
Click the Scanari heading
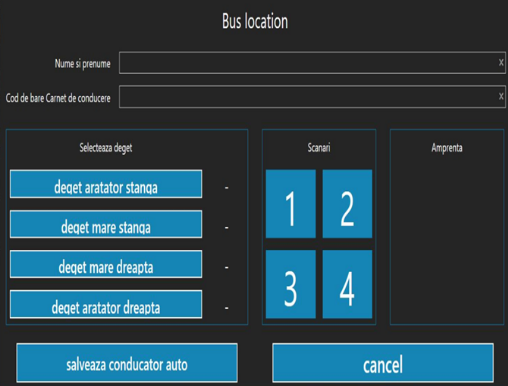[x=319, y=147]
